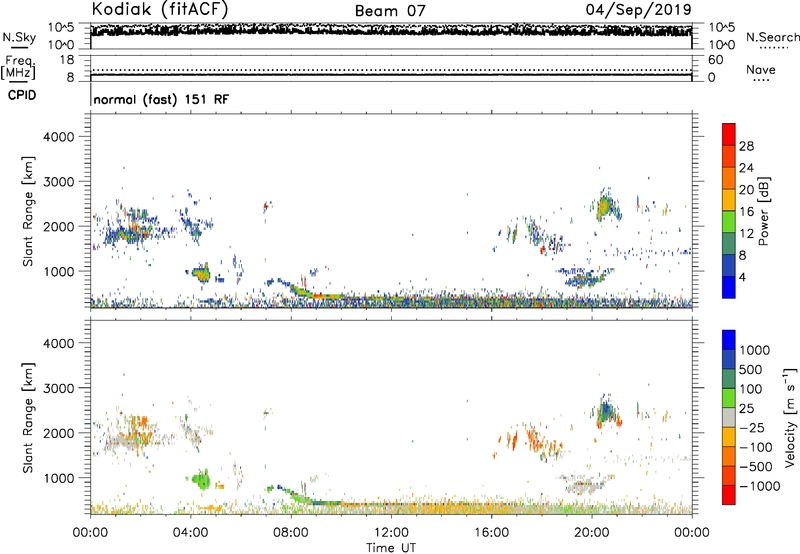Click the yellow segment of the Power color bar
This screenshot has height=554, width=800.
[729, 200]
